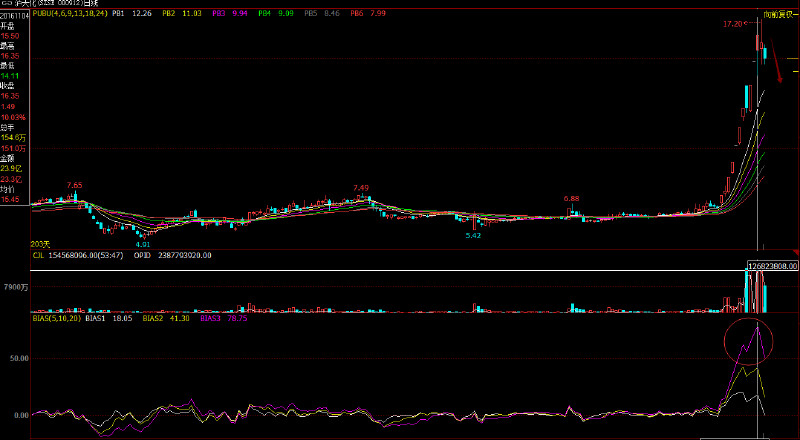Open the CJL volume indicator settings

click(x=38, y=255)
